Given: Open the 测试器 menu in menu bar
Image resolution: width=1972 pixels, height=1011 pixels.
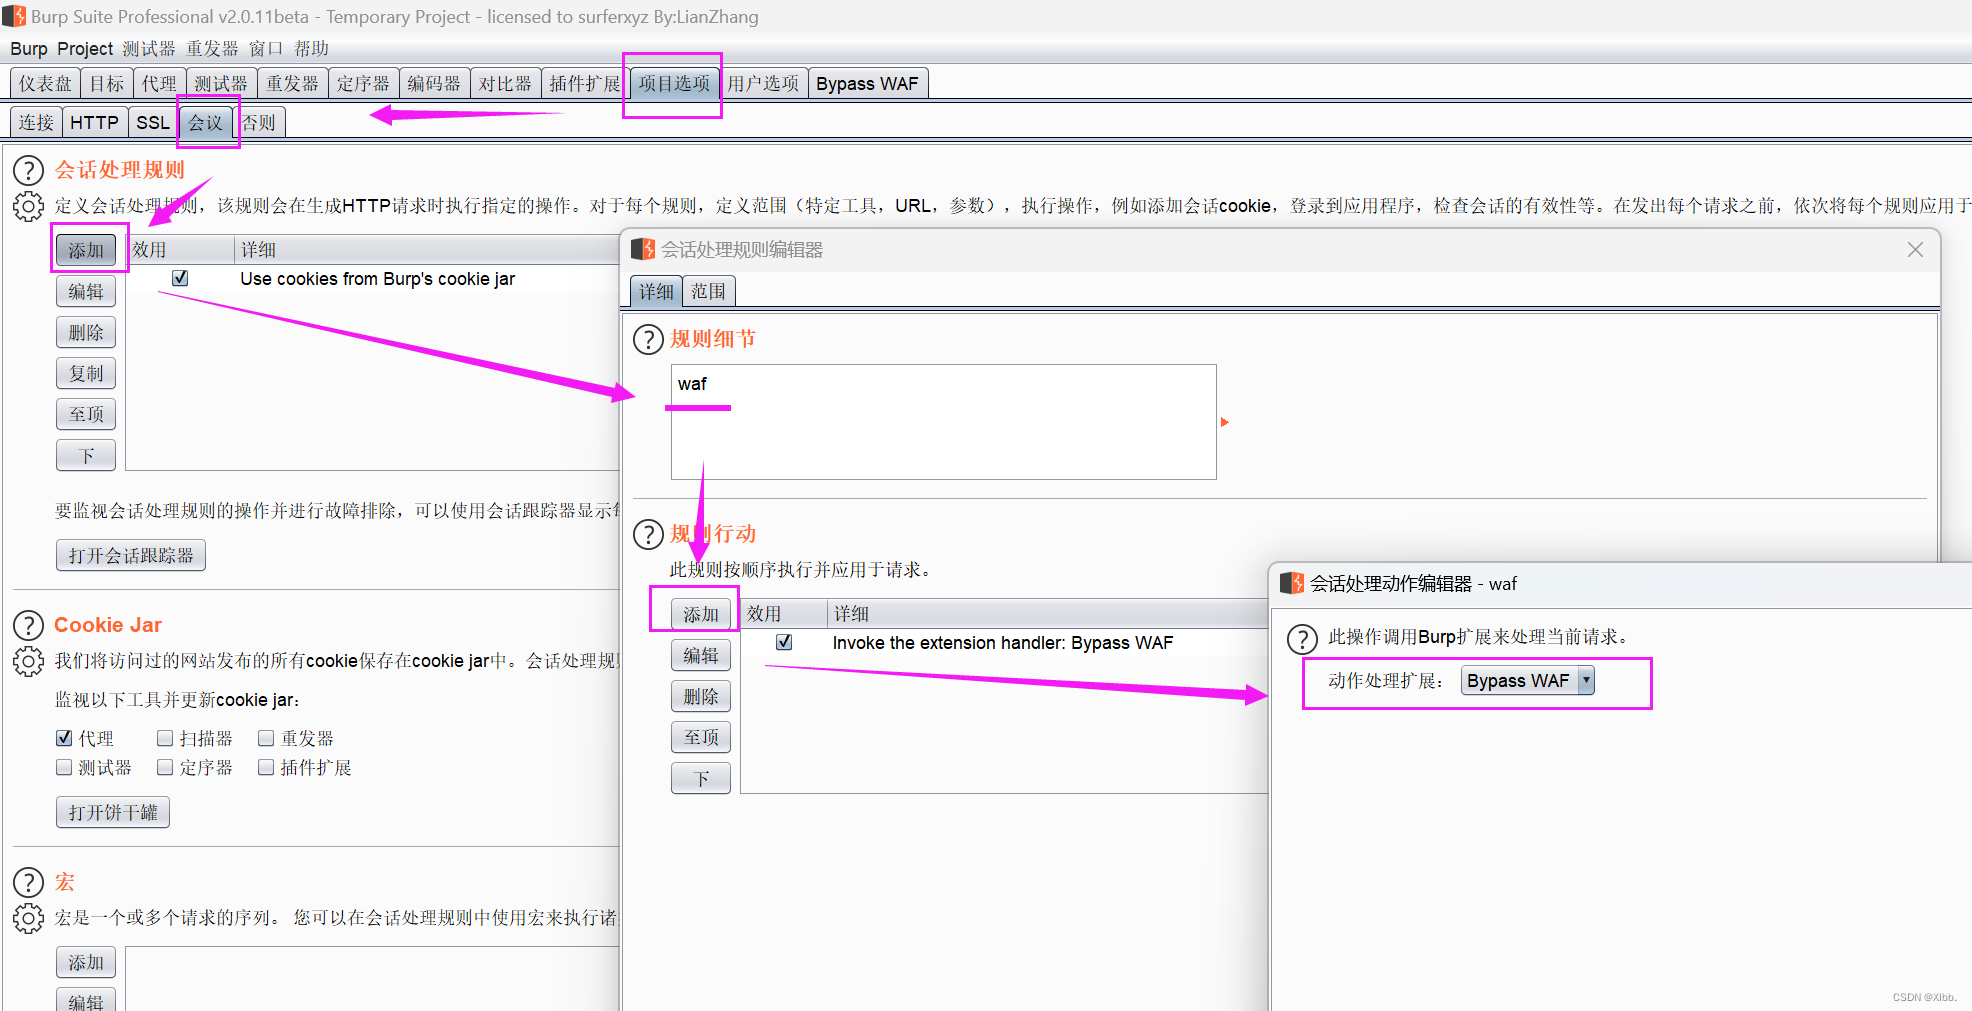Looking at the screenshot, I should click(149, 49).
